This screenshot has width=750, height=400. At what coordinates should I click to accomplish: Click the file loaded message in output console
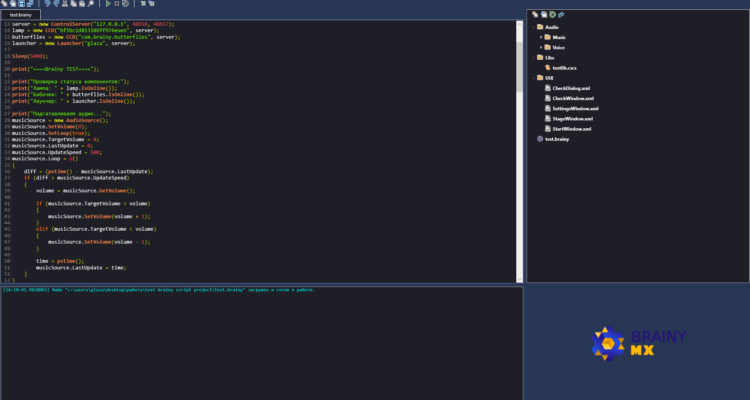click(x=159, y=289)
